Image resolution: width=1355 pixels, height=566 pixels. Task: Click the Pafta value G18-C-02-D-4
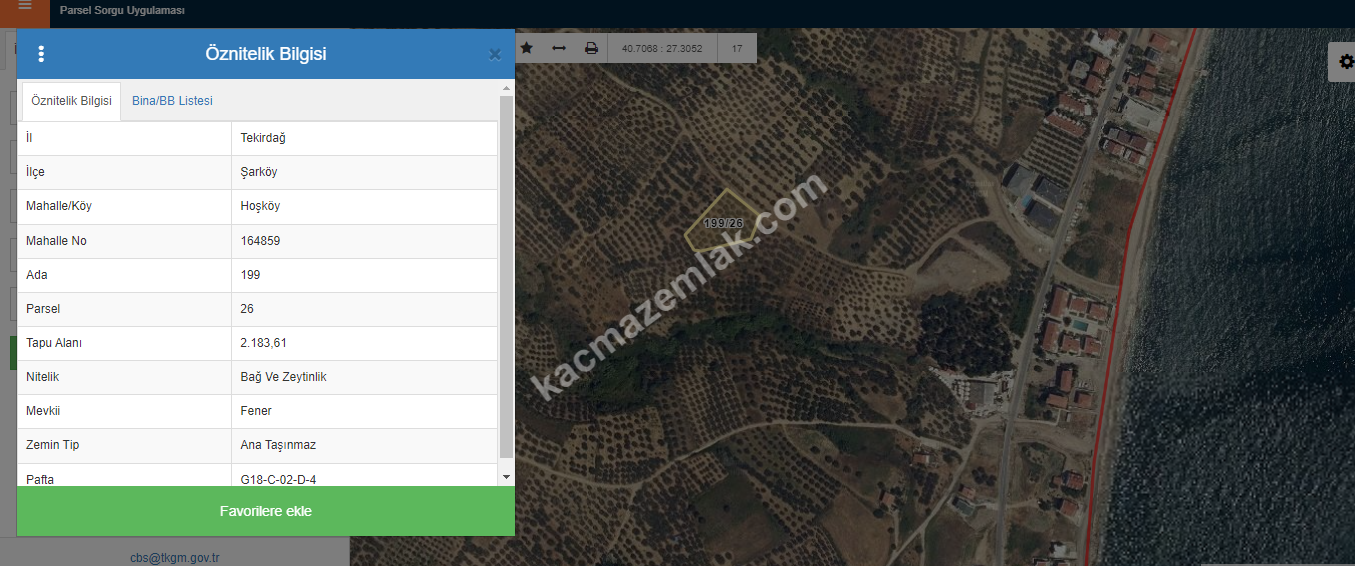278,479
